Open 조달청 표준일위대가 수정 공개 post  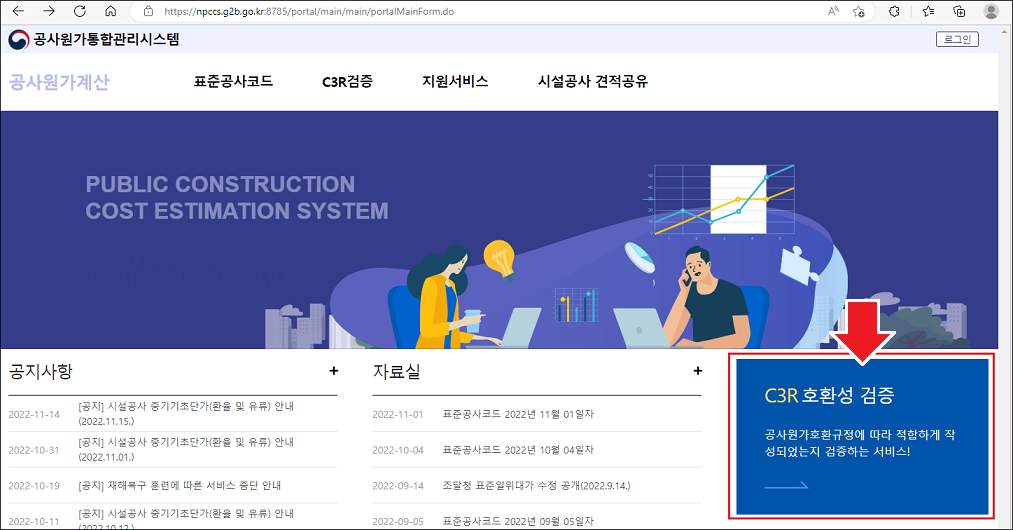click(x=536, y=485)
